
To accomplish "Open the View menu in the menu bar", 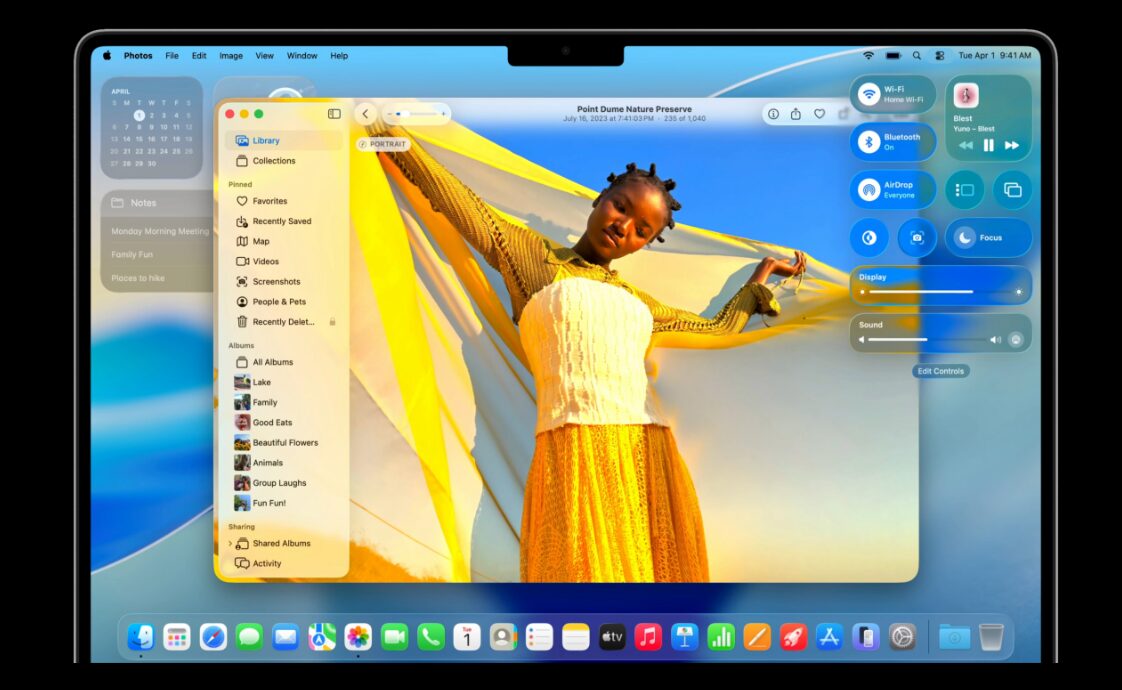I will (x=263, y=55).
